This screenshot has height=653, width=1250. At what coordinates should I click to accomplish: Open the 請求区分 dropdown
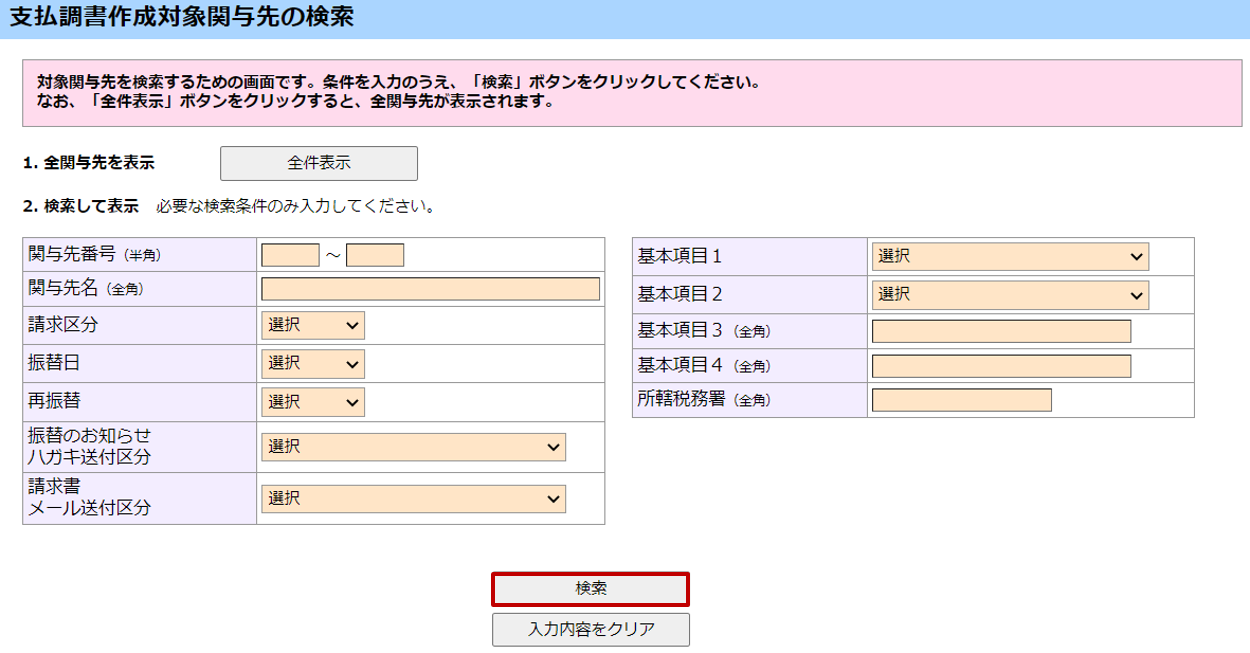(x=313, y=326)
